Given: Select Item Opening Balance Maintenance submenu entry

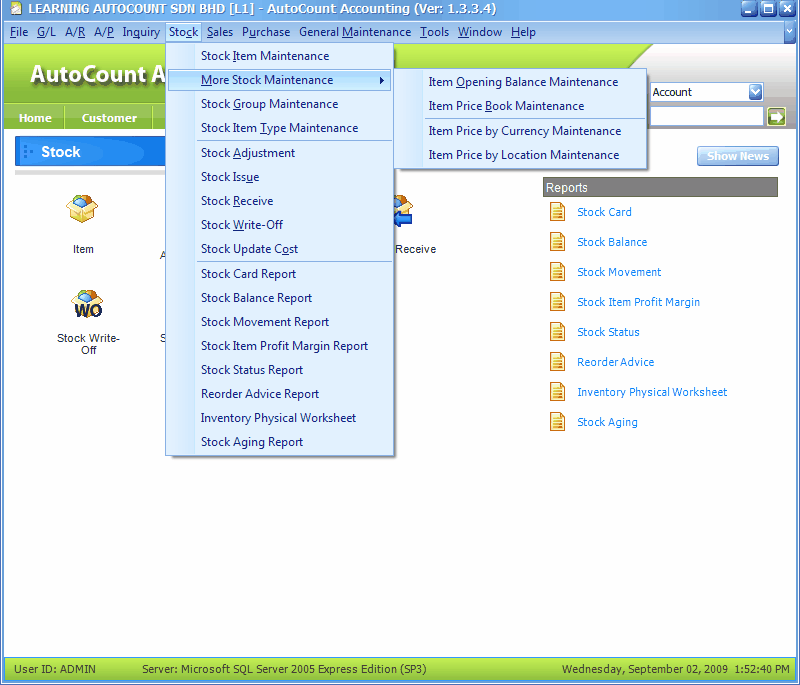Looking at the screenshot, I should pos(520,82).
